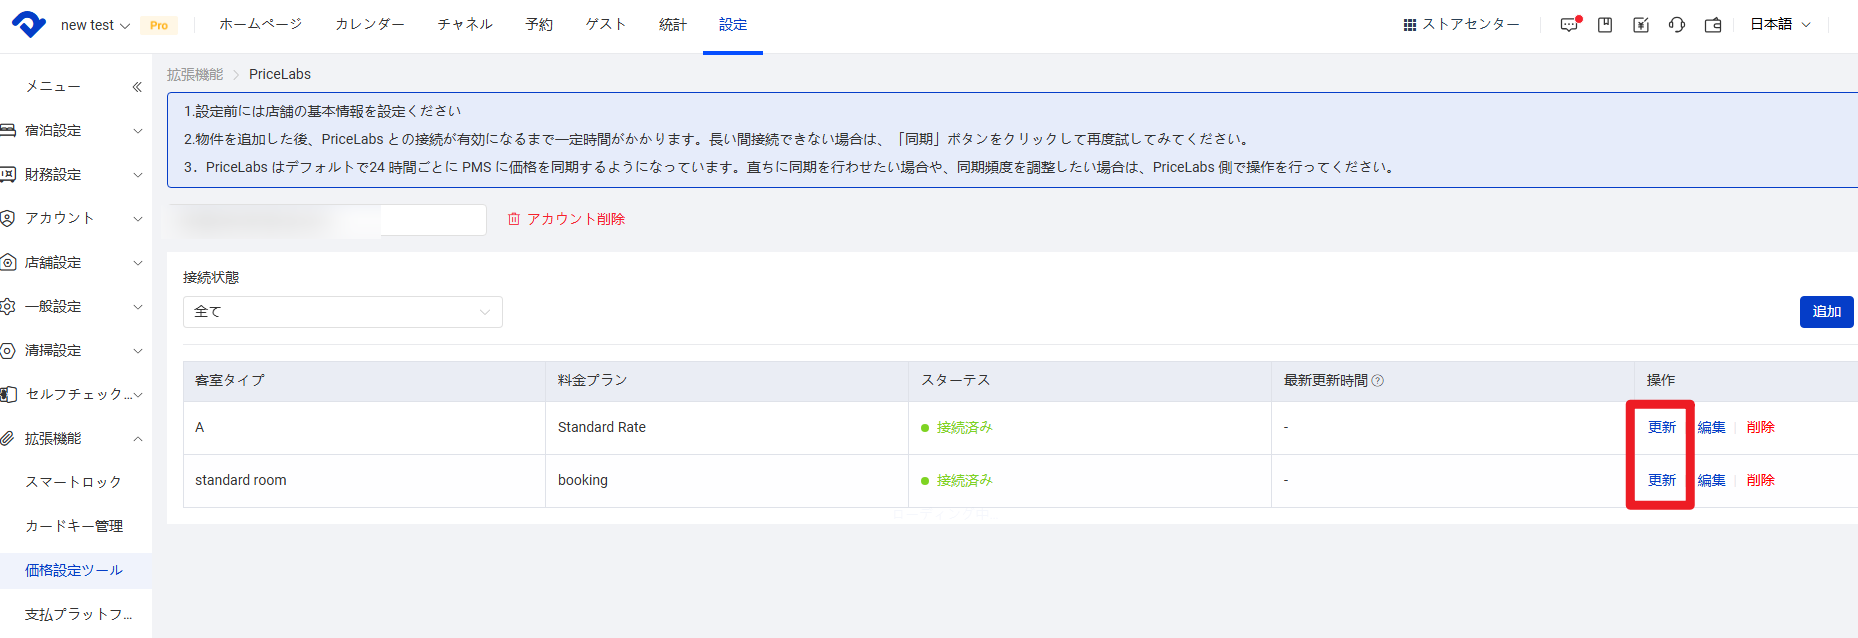
Task: Expand the 宿泊設定 menu chevron
Action: point(138,131)
